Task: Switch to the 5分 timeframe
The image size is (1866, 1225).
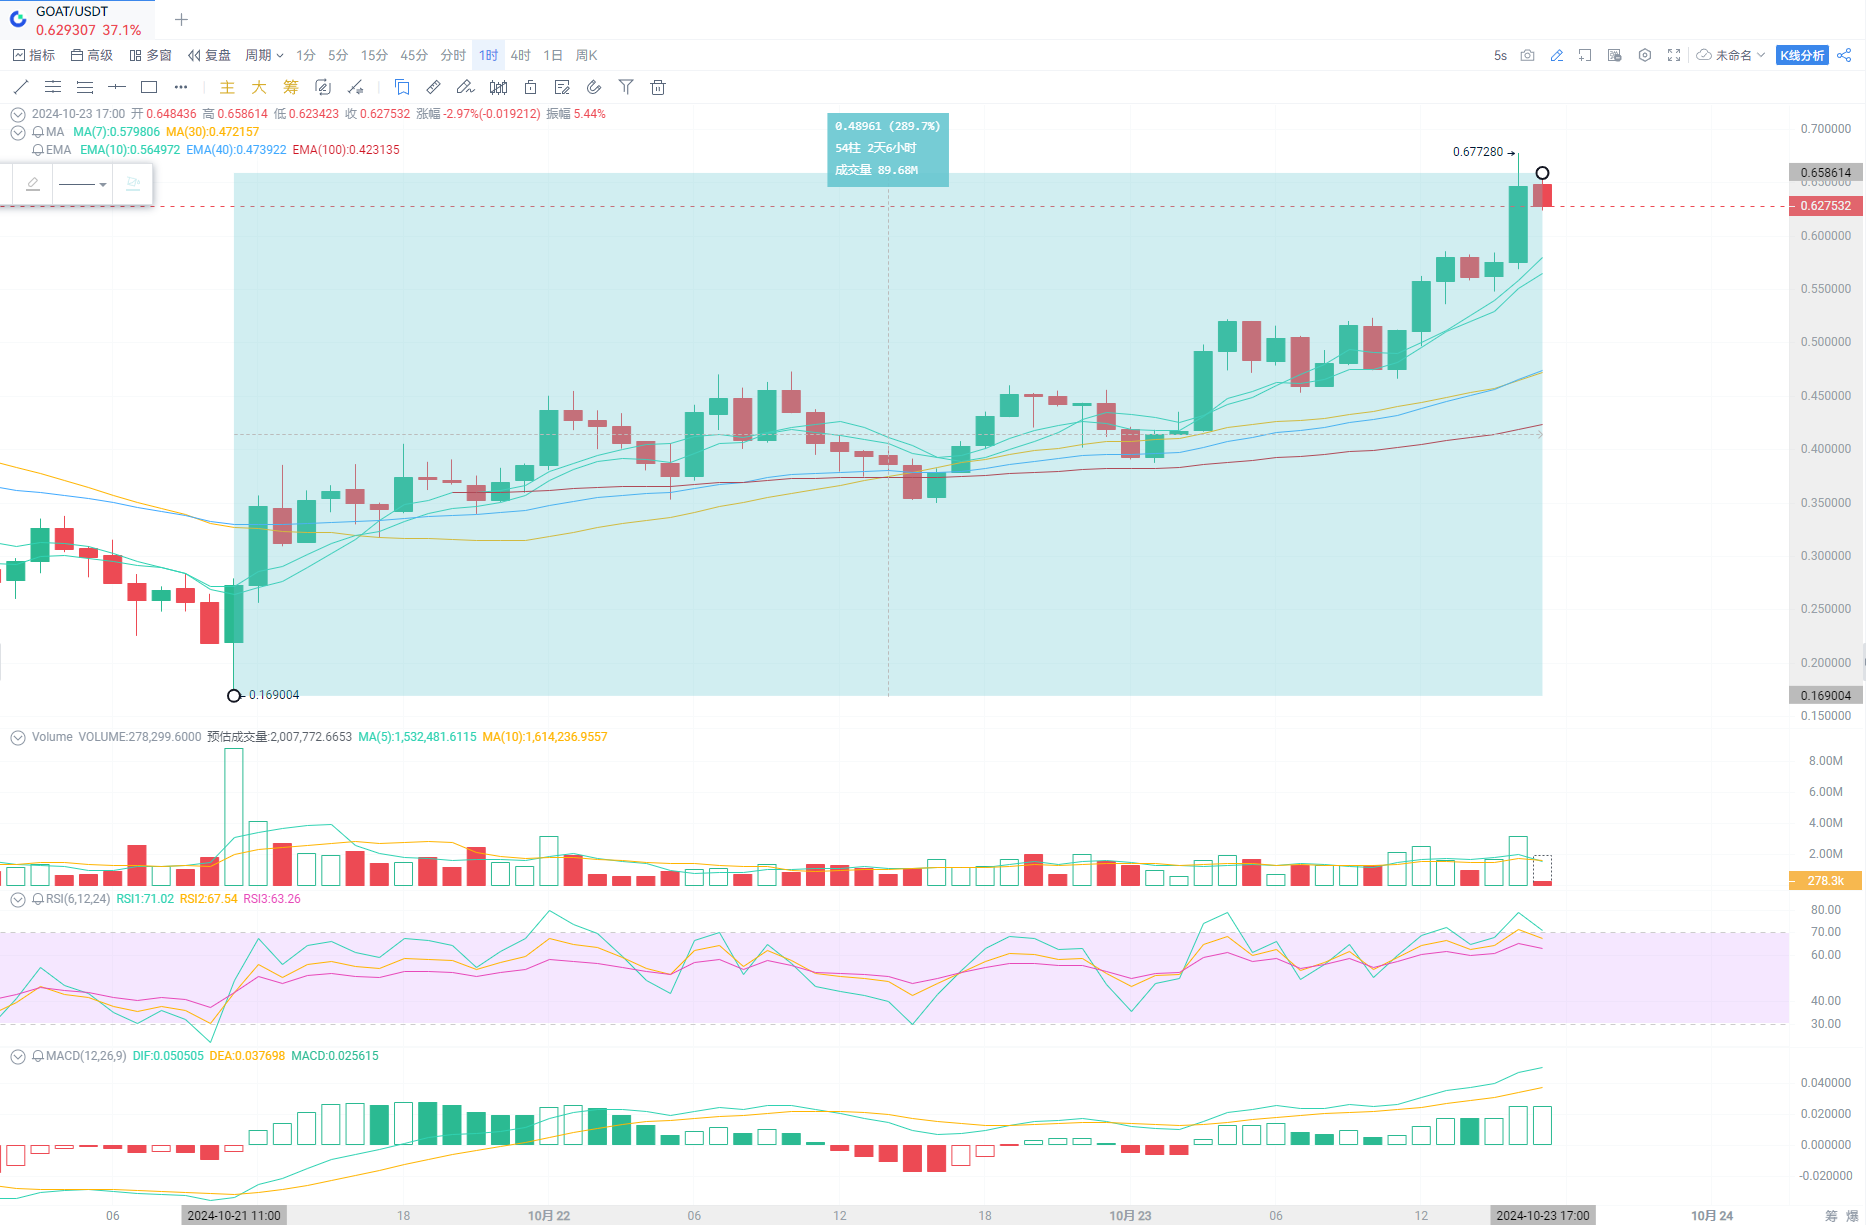Action: [x=338, y=55]
